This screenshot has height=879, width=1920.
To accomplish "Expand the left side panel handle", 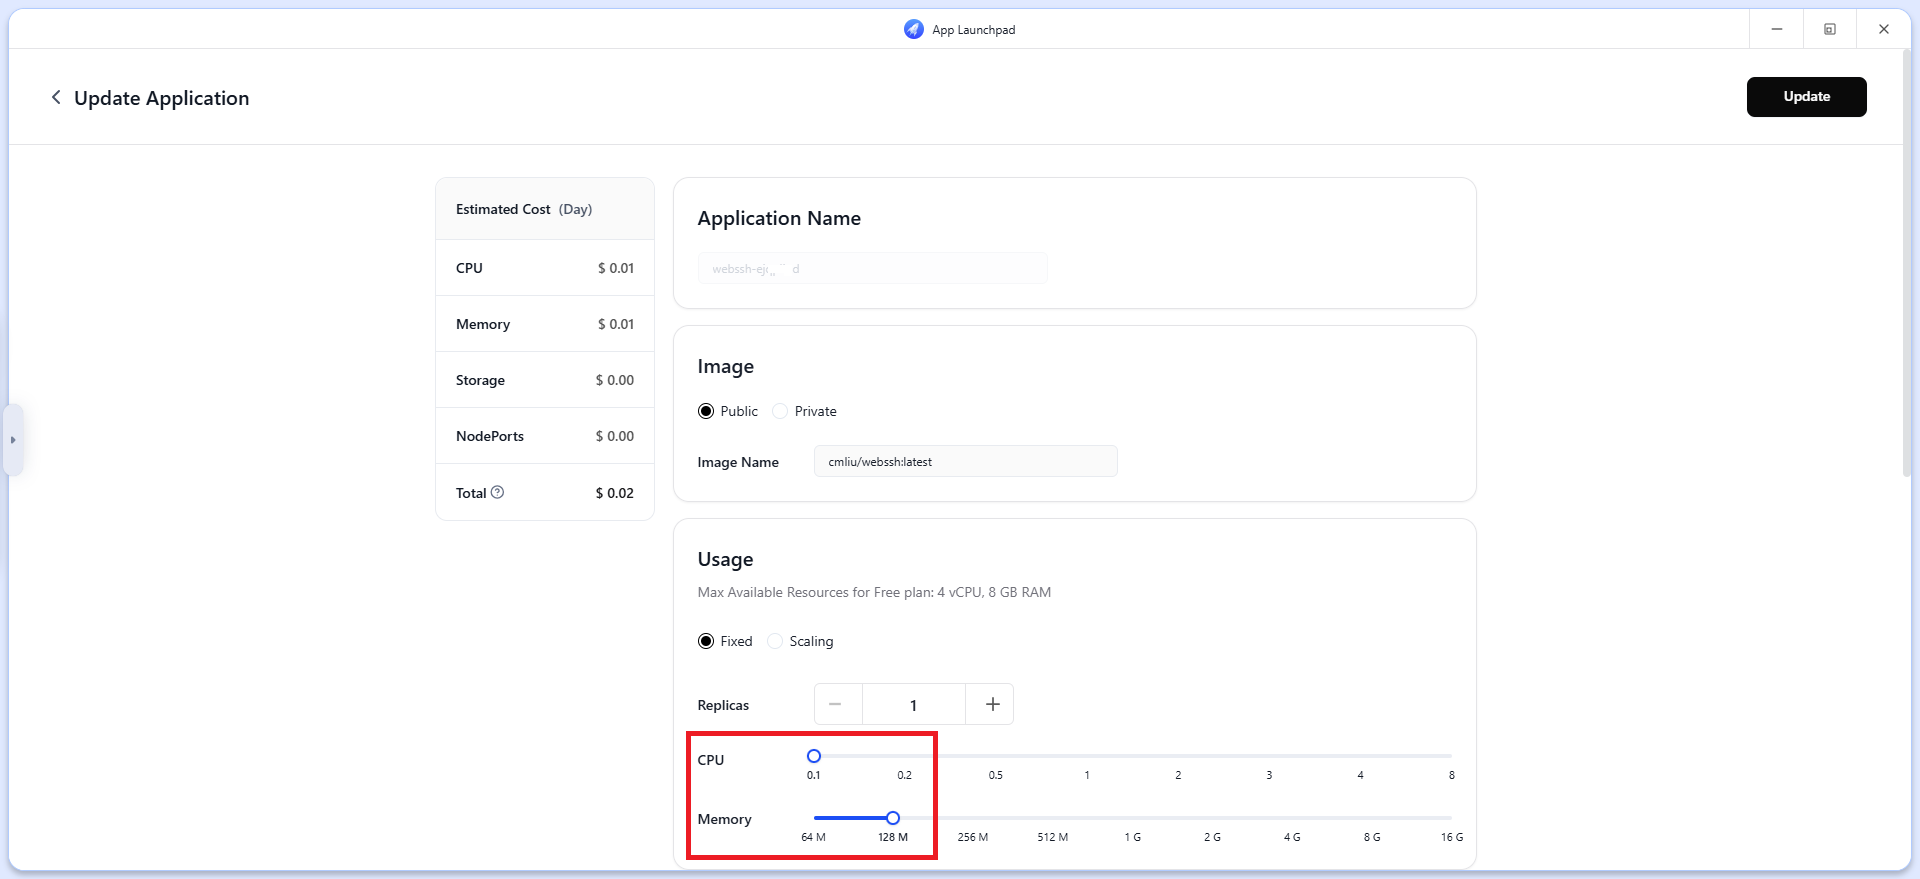I will point(13,440).
